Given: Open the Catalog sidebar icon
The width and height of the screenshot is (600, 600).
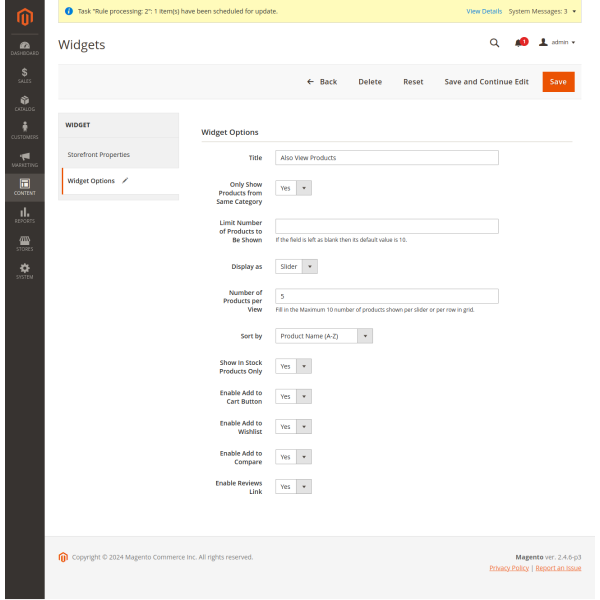Looking at the screenshot, I should [x=22, y=103].
